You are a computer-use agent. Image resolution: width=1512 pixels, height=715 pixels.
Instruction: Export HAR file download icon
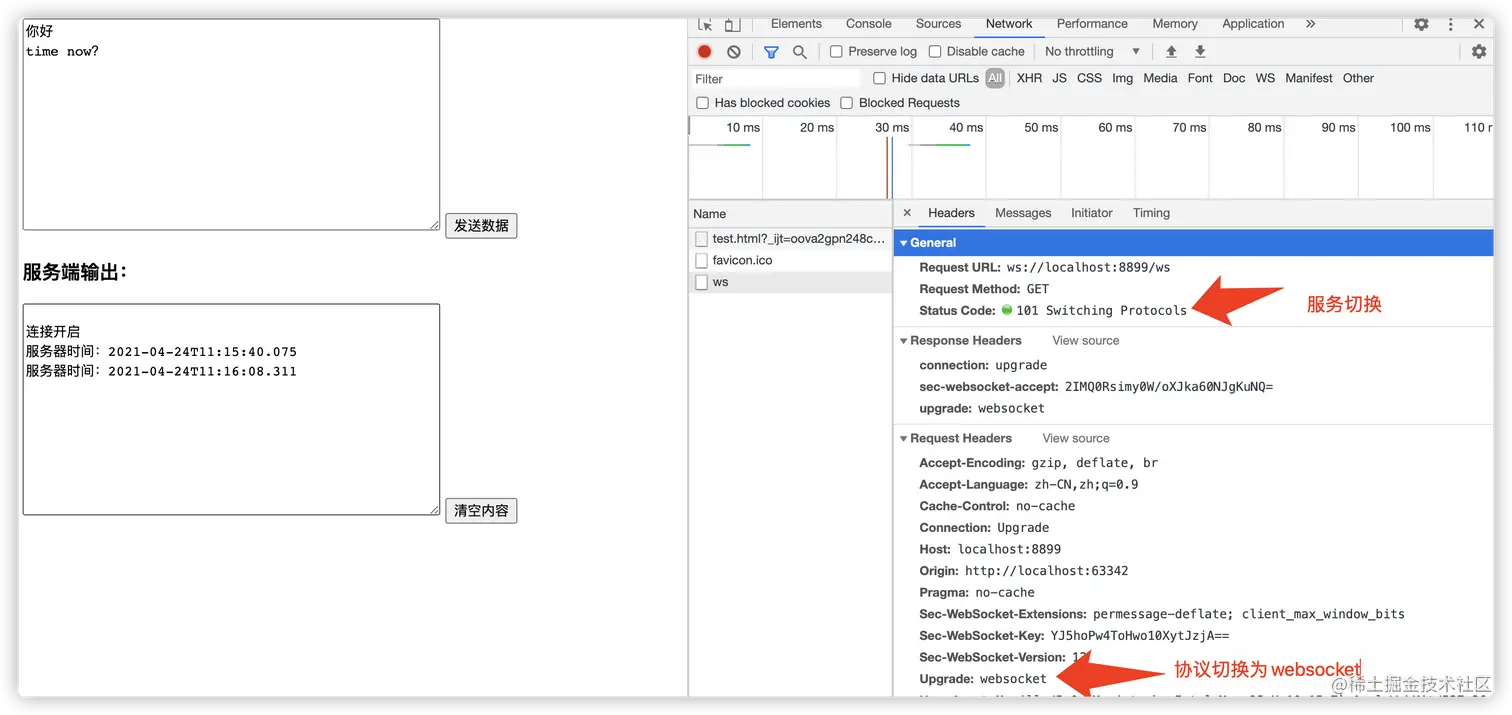click(1200, 52)
